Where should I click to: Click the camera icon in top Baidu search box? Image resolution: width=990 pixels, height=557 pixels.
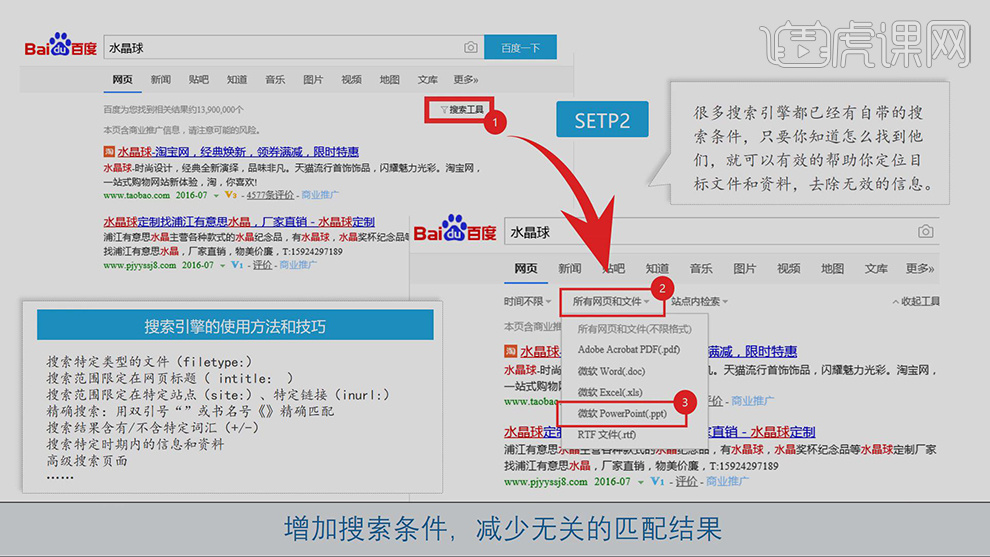click(x=470, y=47)
